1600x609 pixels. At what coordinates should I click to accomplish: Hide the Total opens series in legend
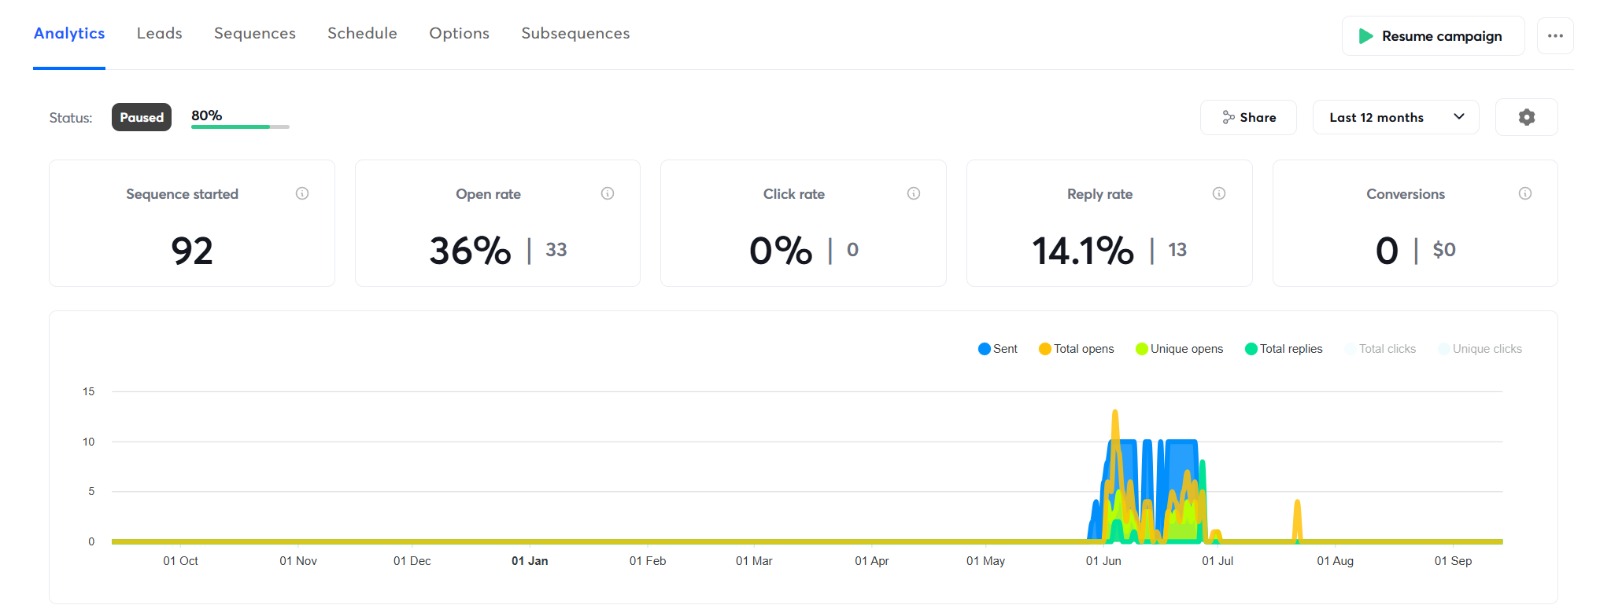pyautogui.click(x=1076, y=349)
